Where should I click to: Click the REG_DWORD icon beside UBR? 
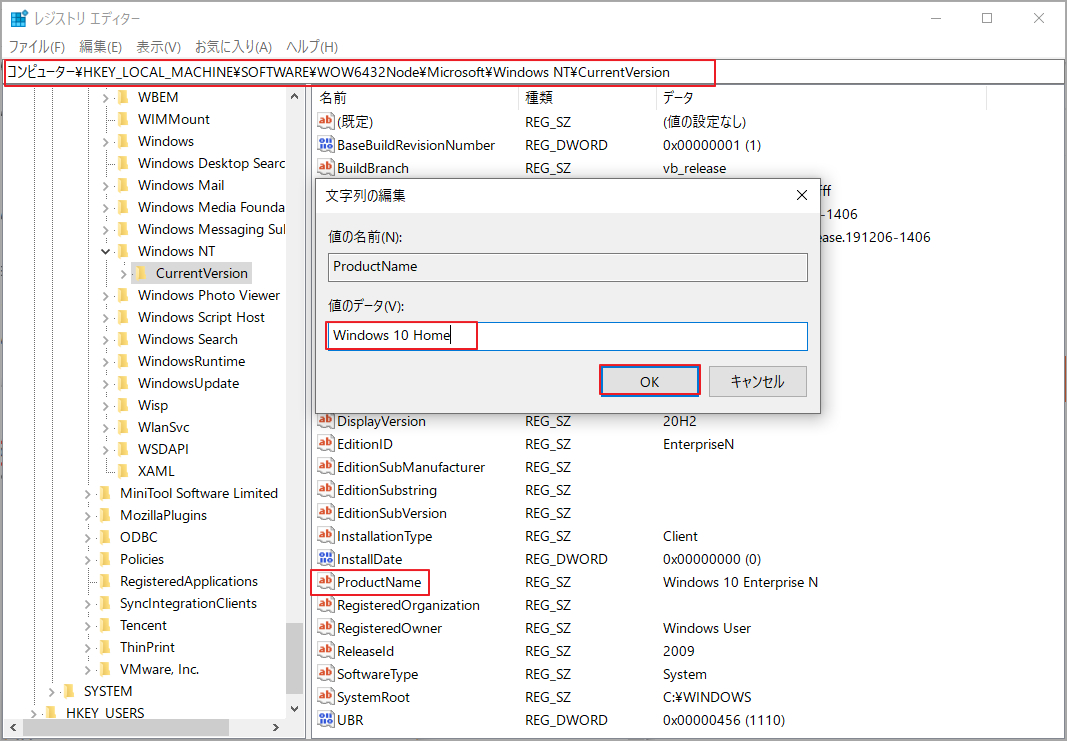pyautogui.click(x=325, y=719)
